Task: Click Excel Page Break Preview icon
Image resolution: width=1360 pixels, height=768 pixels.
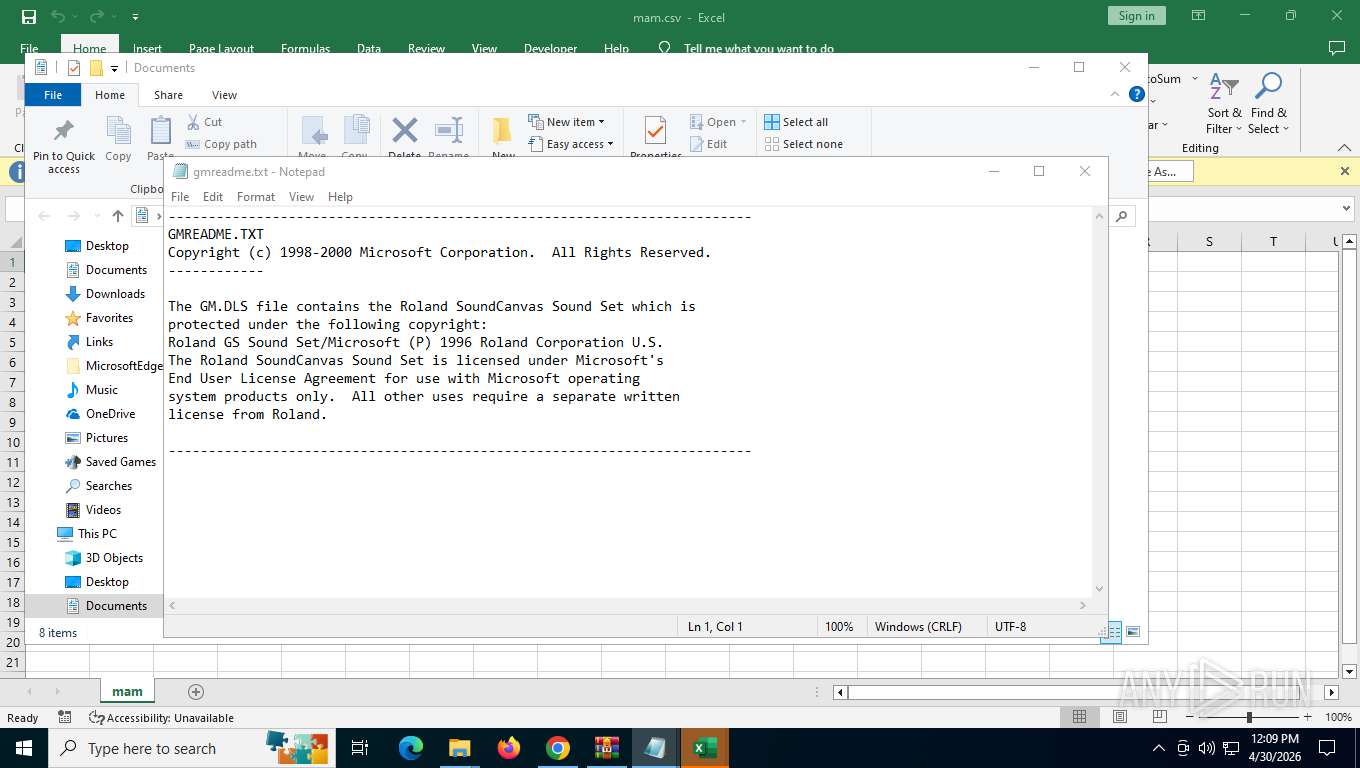Action: (1160, 717)
